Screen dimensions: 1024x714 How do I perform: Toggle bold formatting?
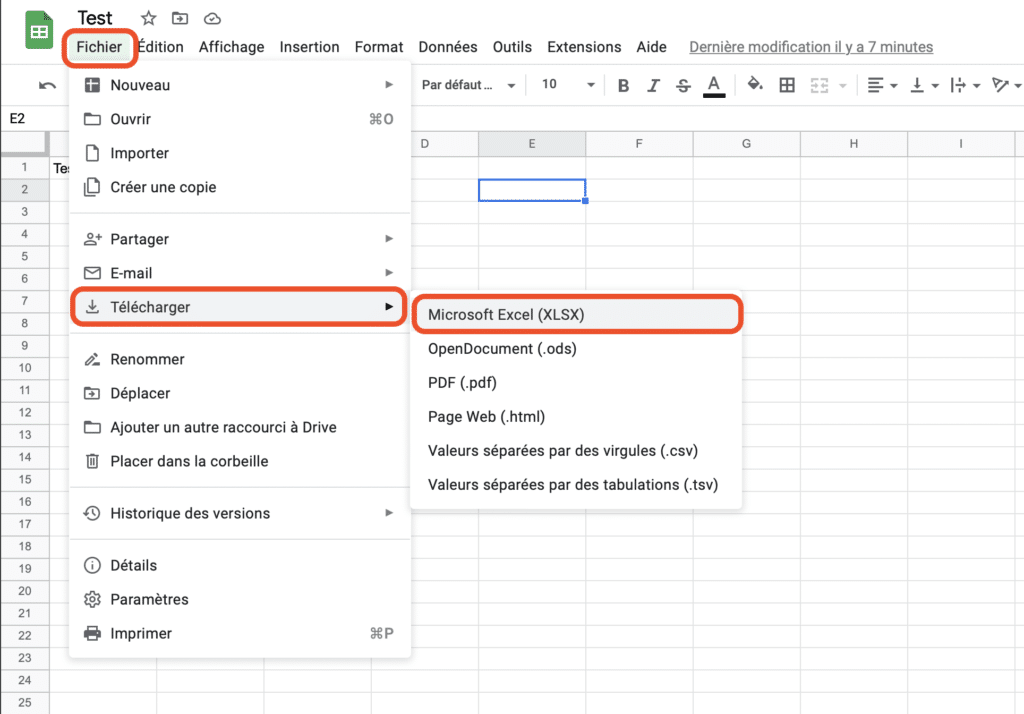(623, 85)
